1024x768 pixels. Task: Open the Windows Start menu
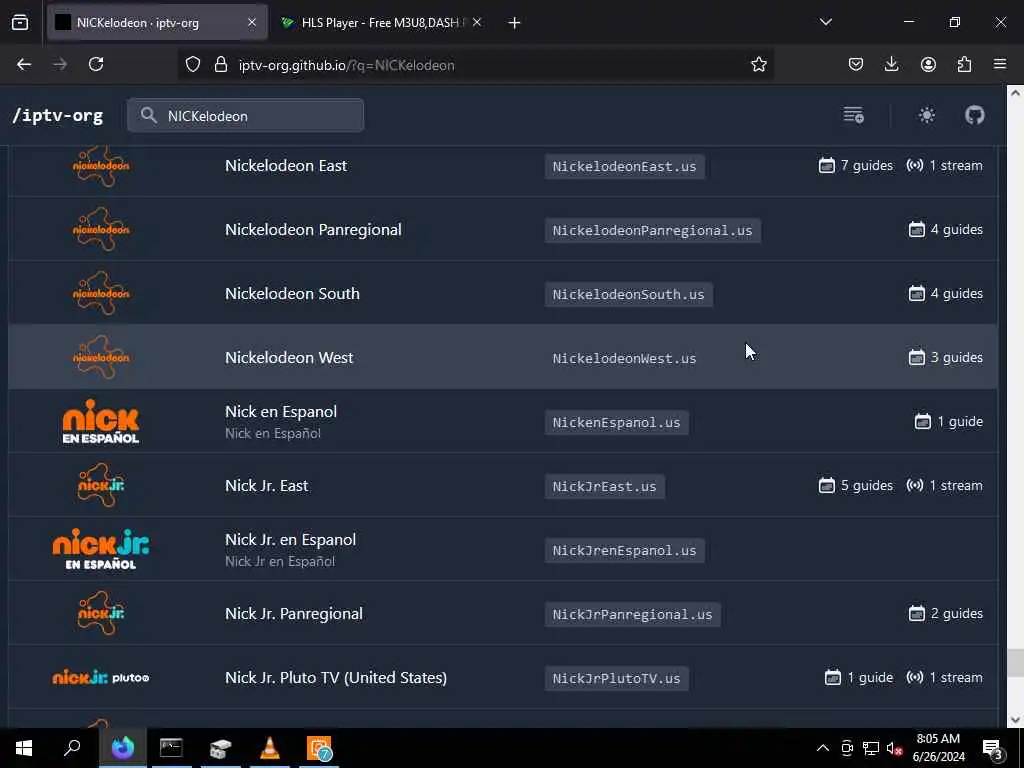(24, 748)
